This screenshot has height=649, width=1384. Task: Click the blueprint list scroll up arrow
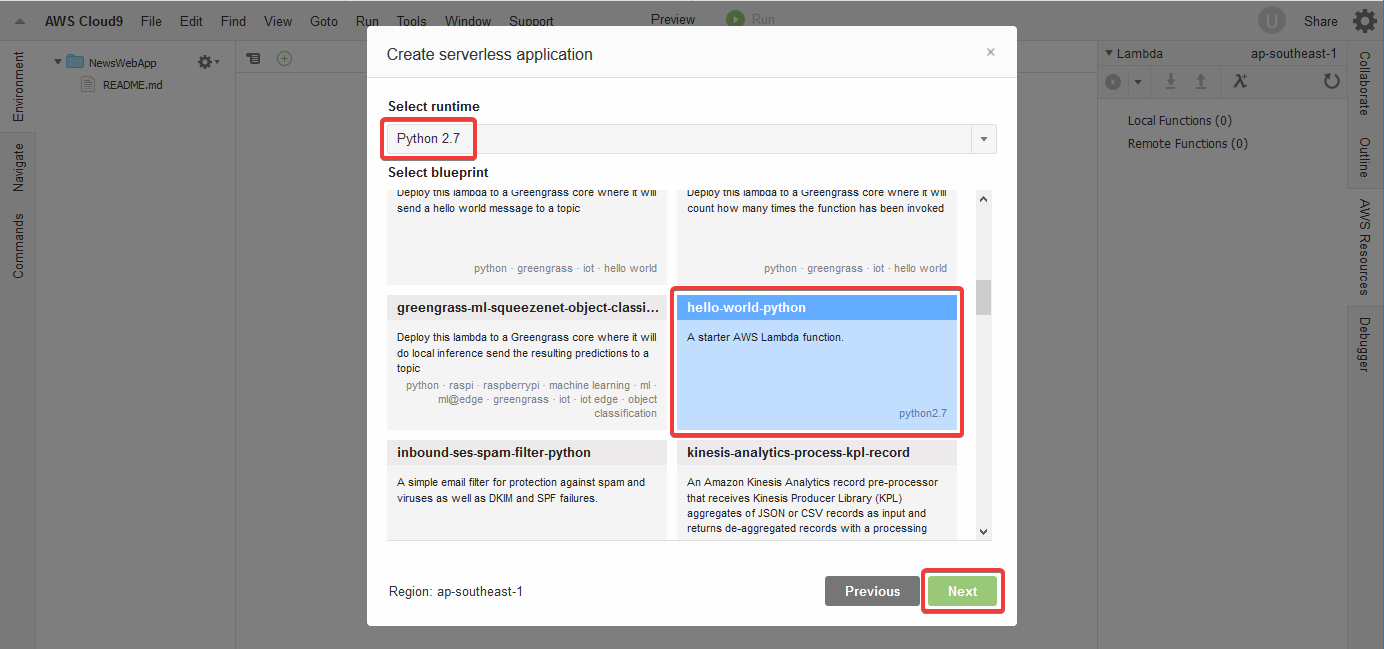983,198
